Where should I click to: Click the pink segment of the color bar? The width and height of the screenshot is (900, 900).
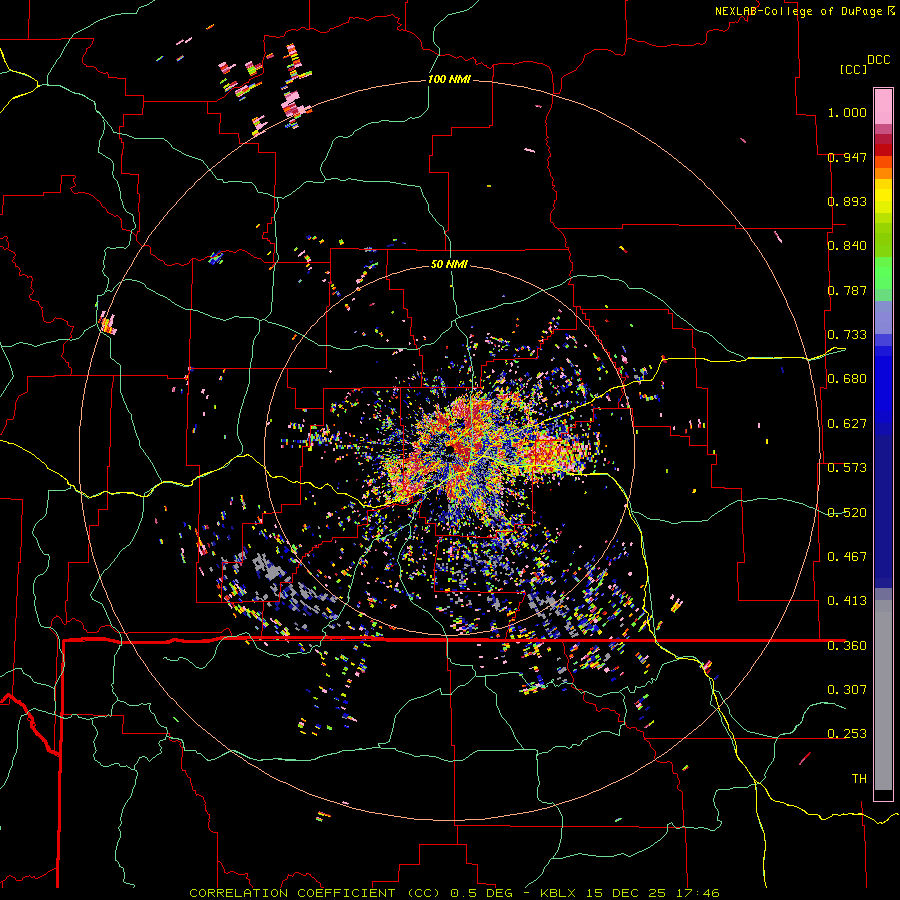[x=883, y=107]
